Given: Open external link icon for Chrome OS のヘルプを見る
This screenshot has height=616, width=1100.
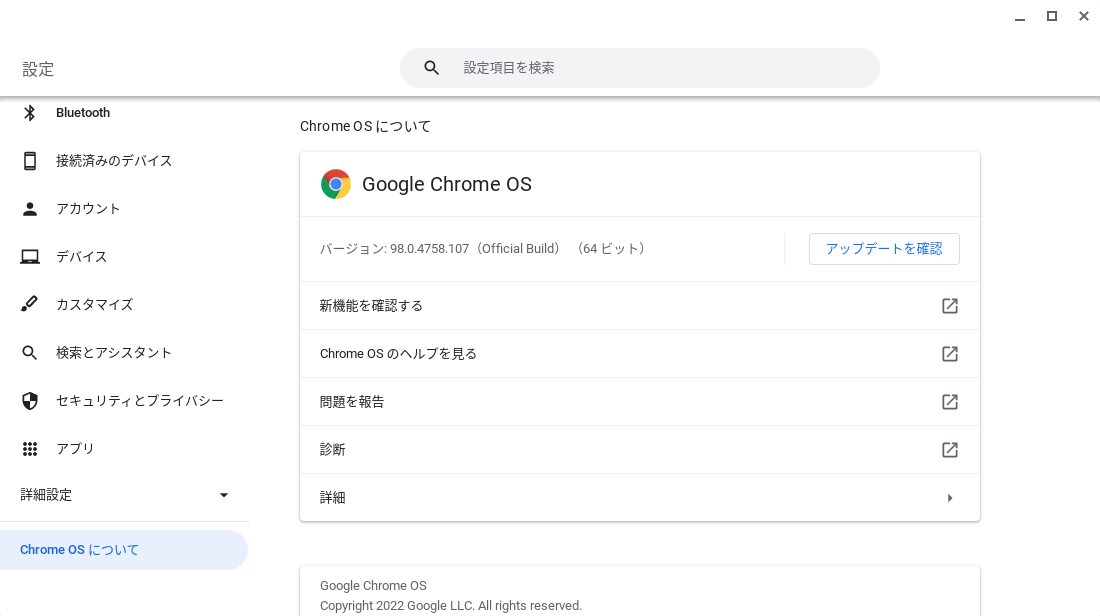Looking at the screenshot, I should [x=949, y=354].
